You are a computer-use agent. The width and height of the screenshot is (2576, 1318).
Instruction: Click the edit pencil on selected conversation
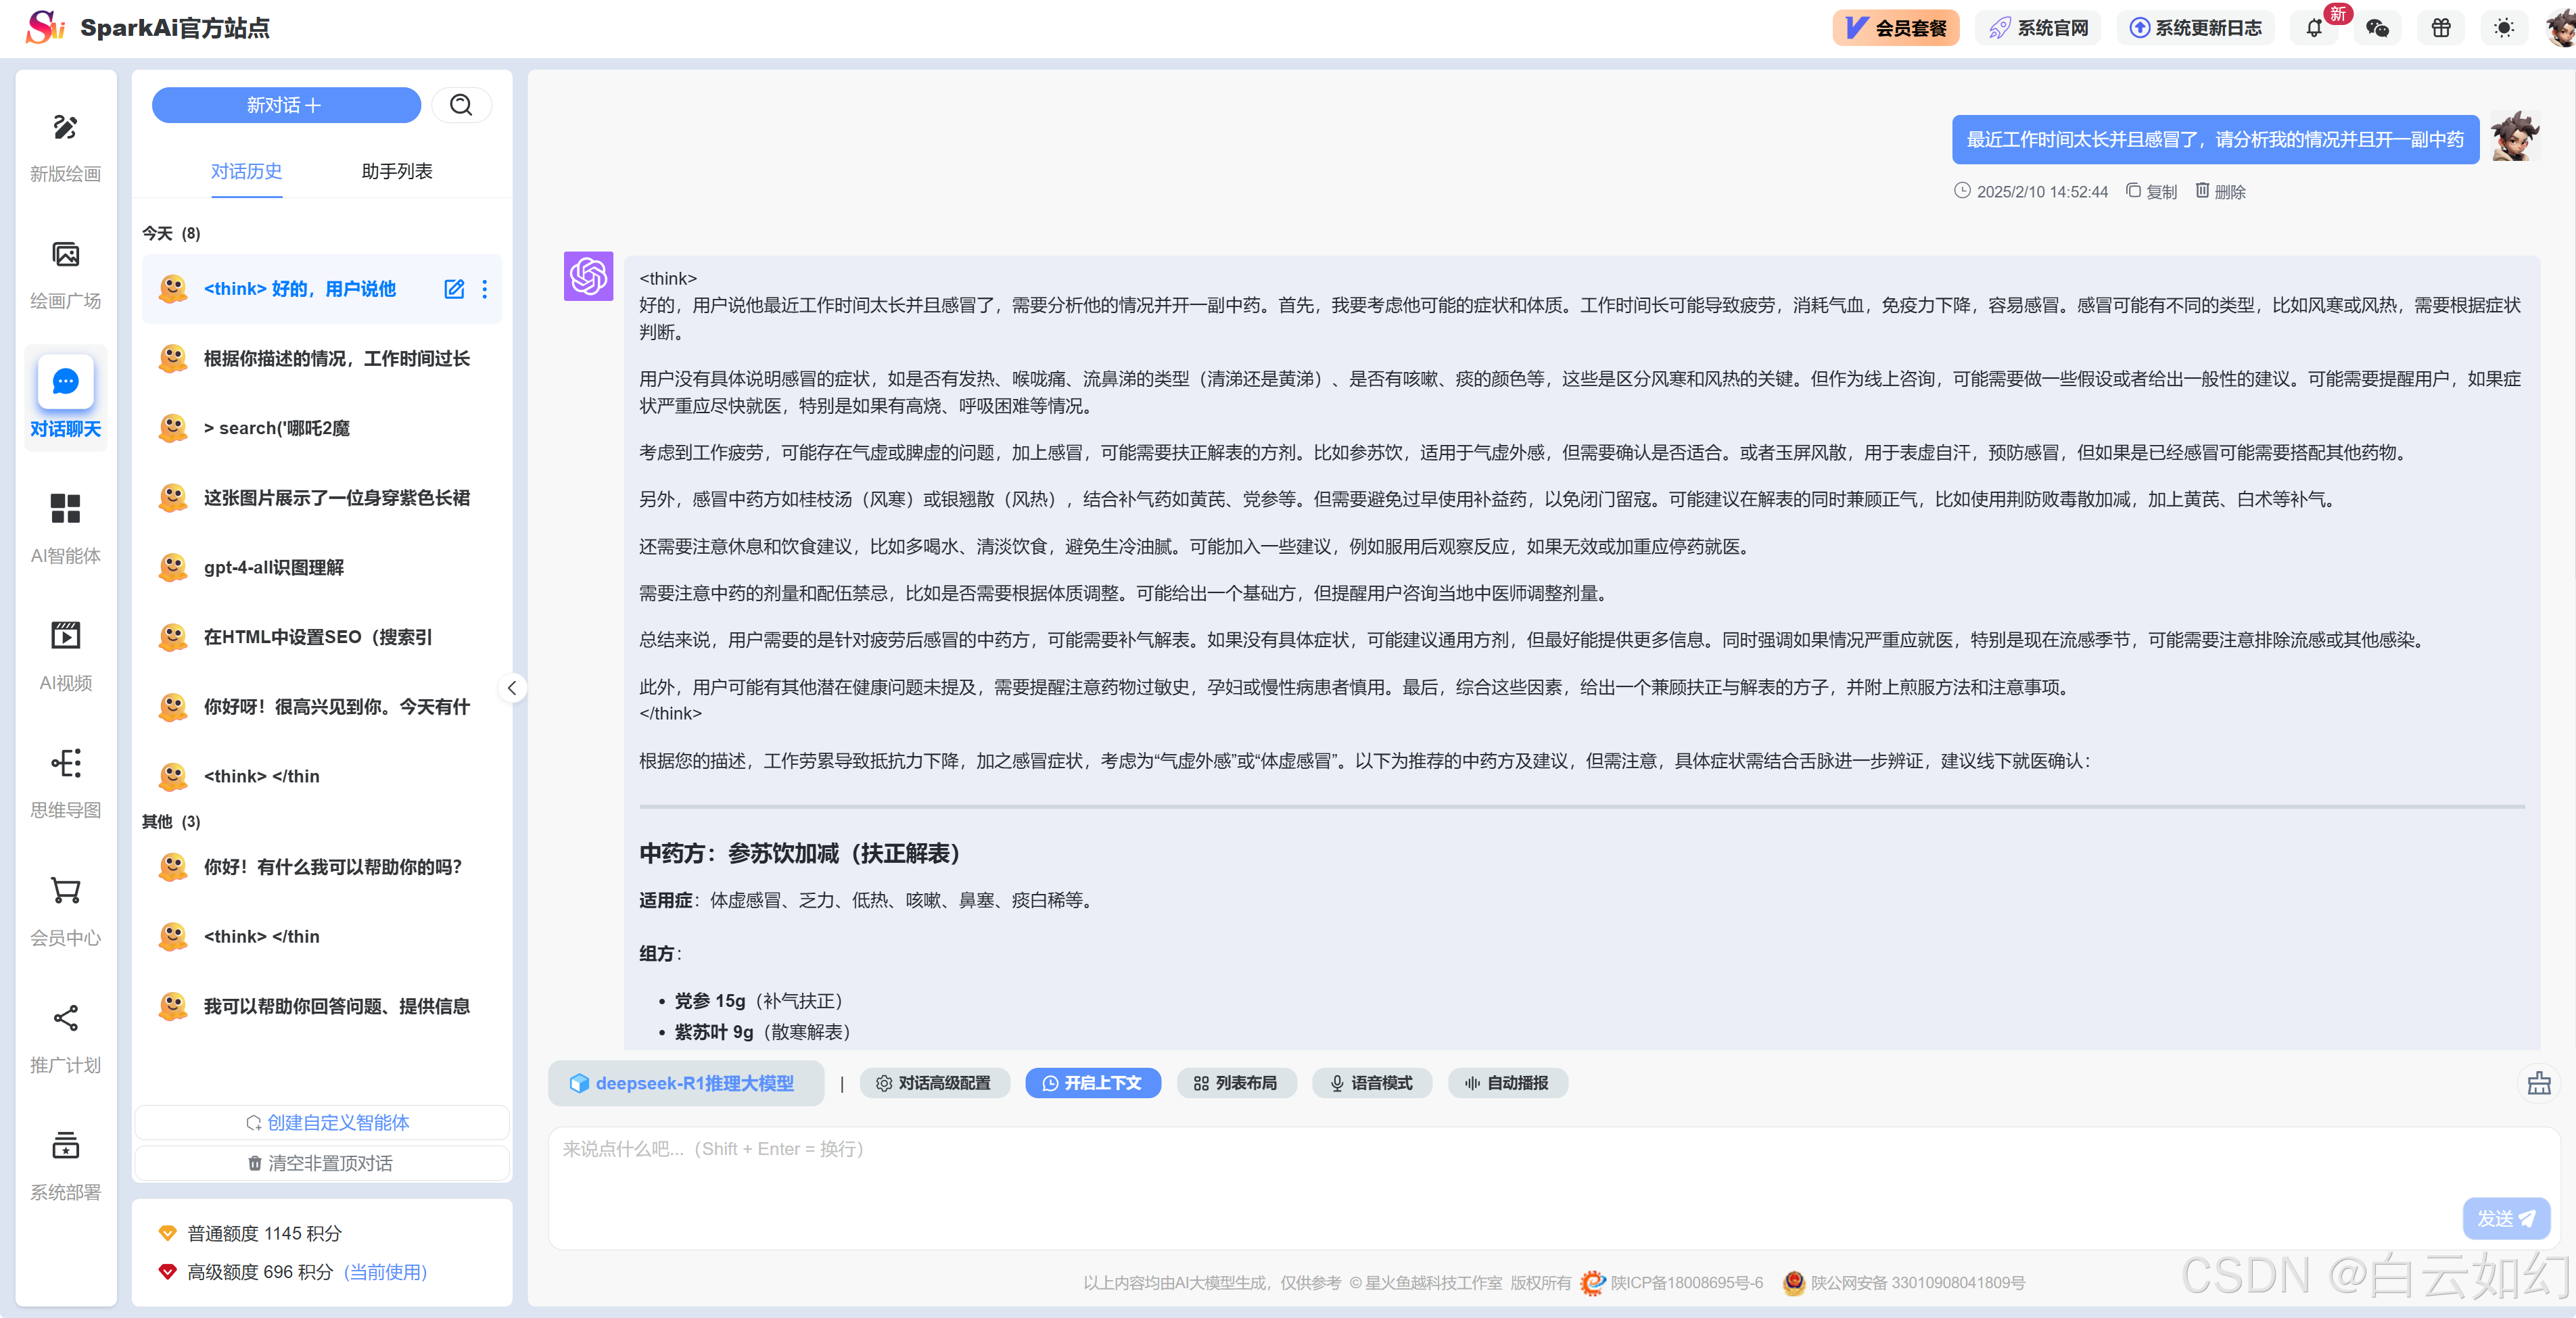point(454,289)
